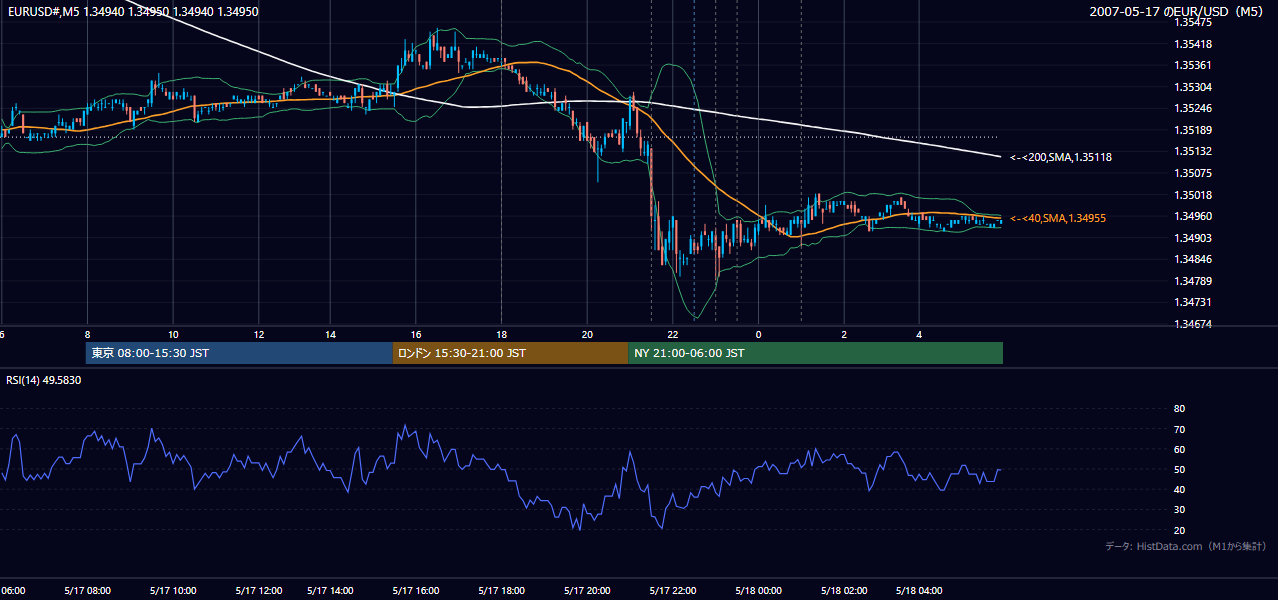Click price axis value 1.34960
The width and height of the screenshot is (1278, 600).
click(1192, 216)
